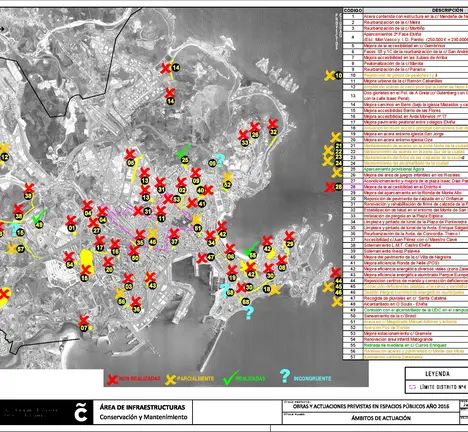Click the red X marker numbered 17
The width and height of the screenshot is (468, 432).
[x=100, y=240]
